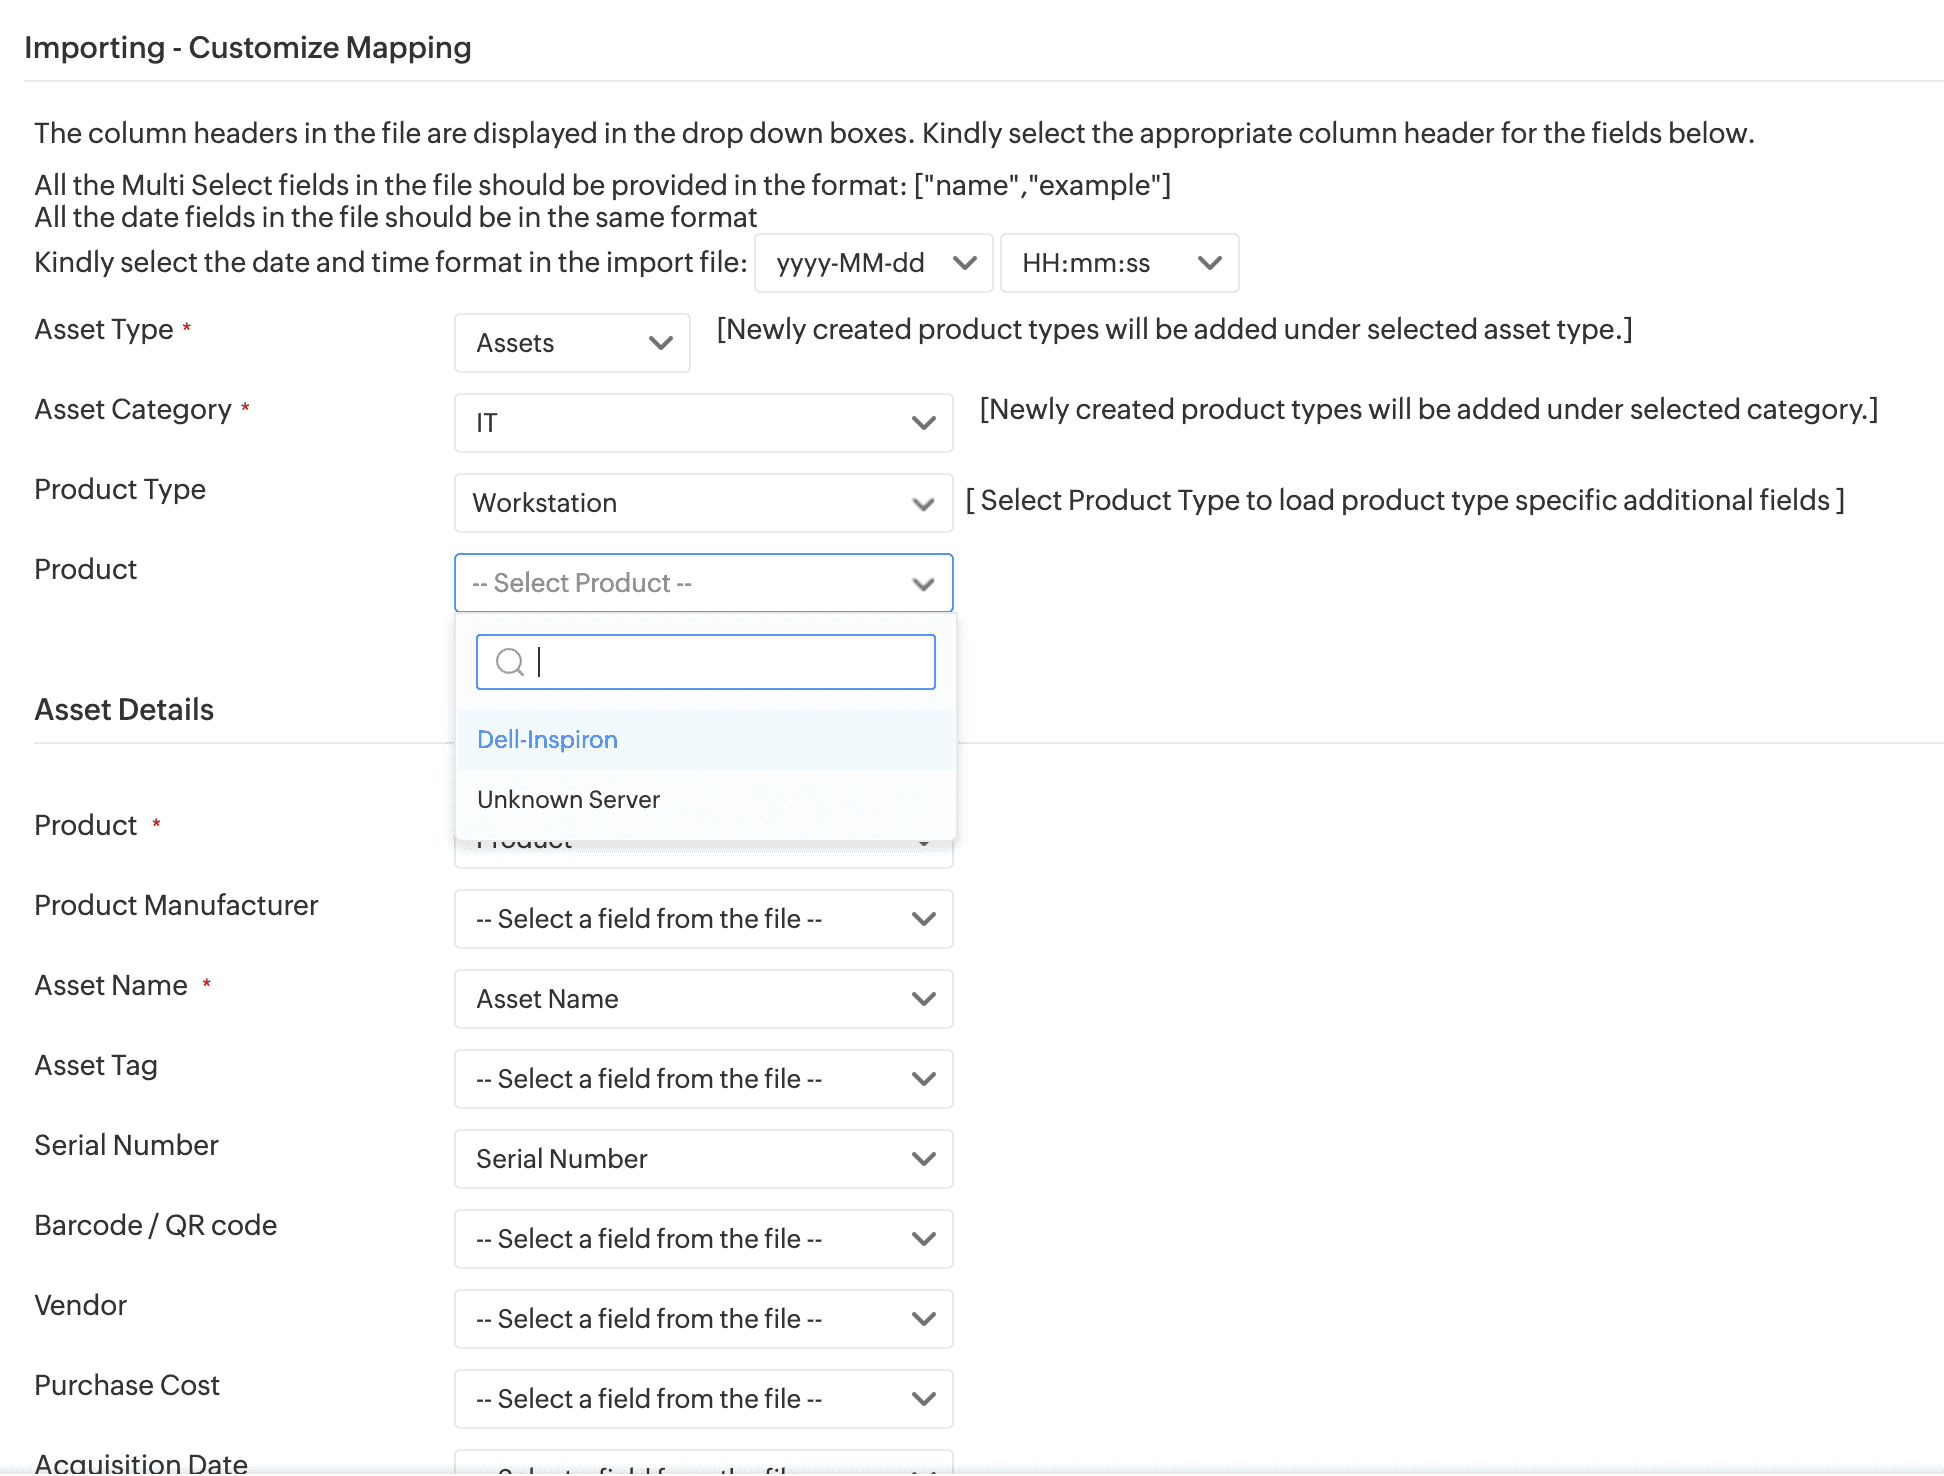
Task: Click chevron icon on Product Type dropdown
Action: click(x=924, y=503)
